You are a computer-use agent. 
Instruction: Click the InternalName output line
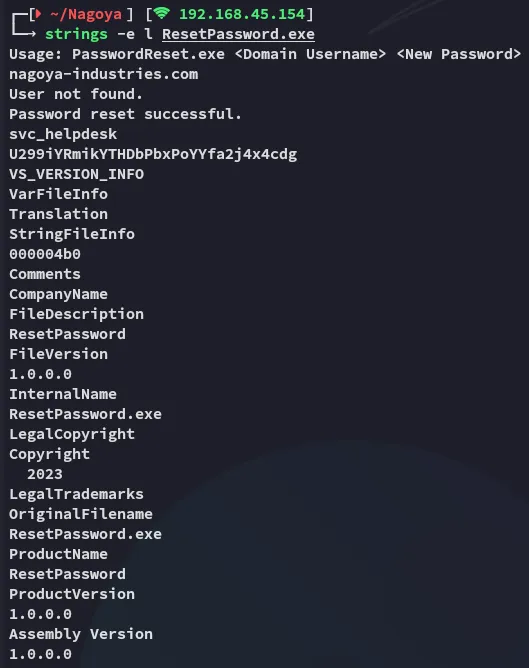(x=63, y=394)
